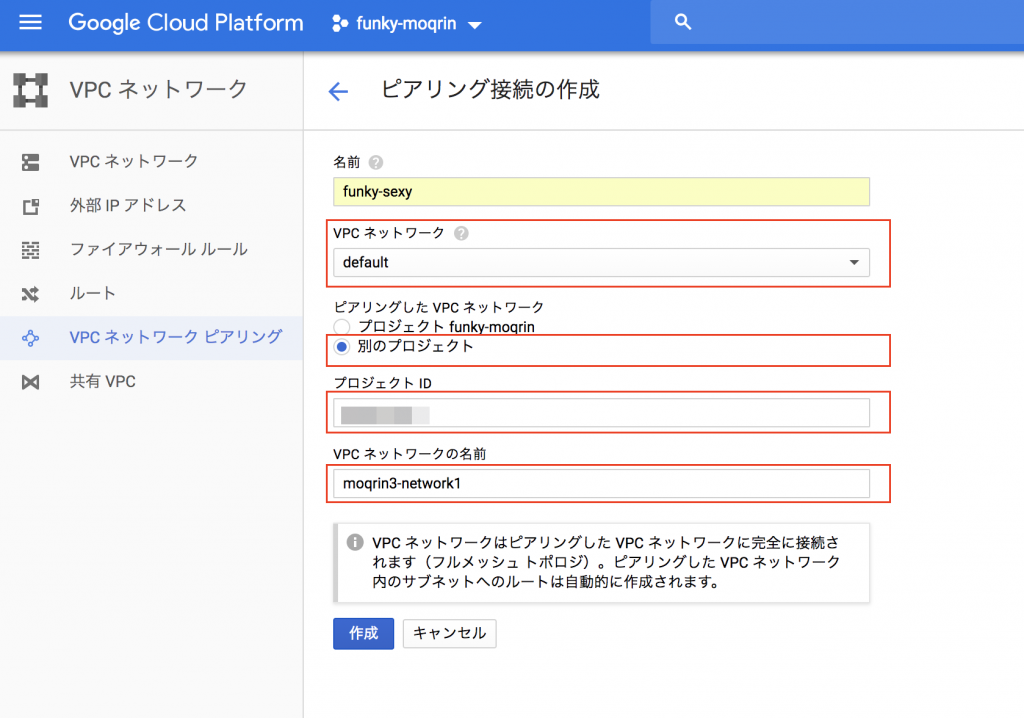Image resolution: width=1024 pixels, height=718 pixels.
Task: Click the 外部 IP アドレス sidebar icon
Action: click(x=30, y=206)
